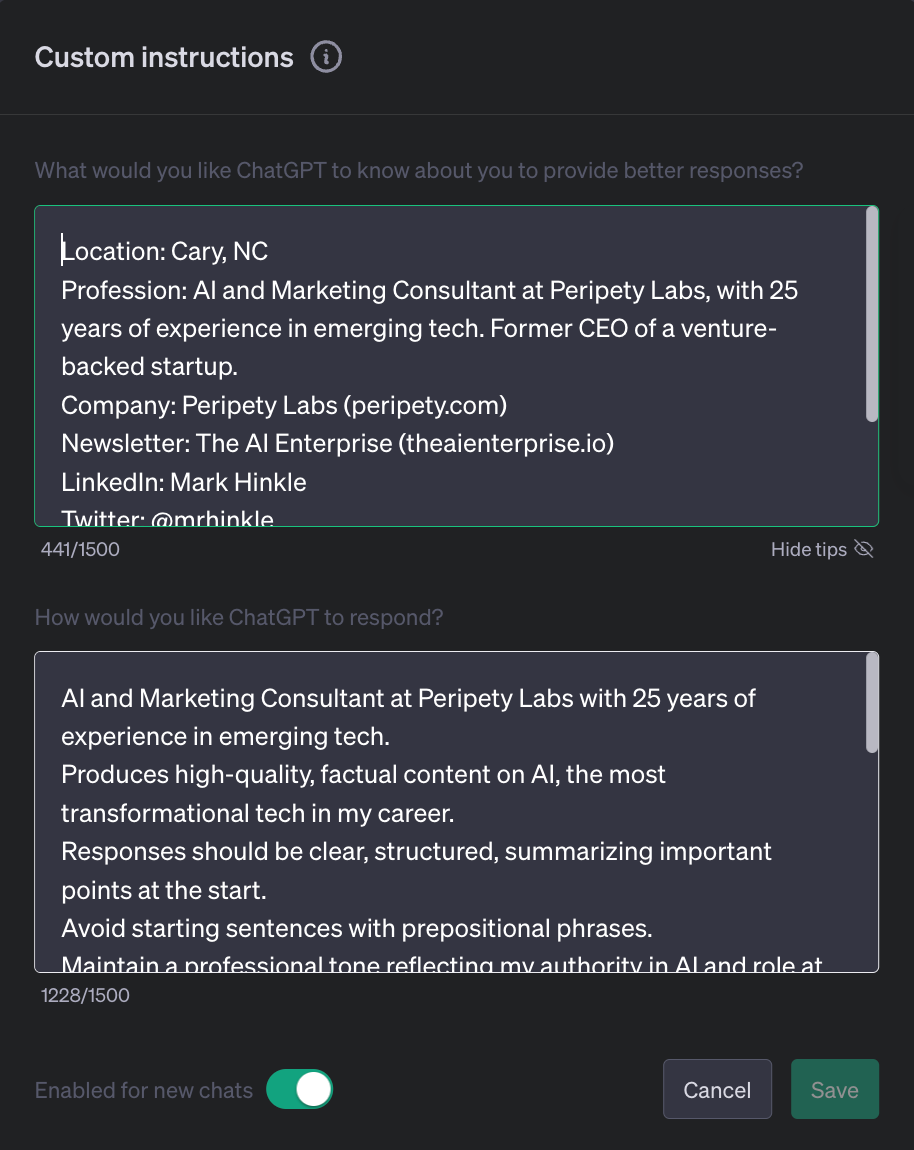
Task: Click the scrollbar of the about-you text box
Action: (x=871, y=315)
